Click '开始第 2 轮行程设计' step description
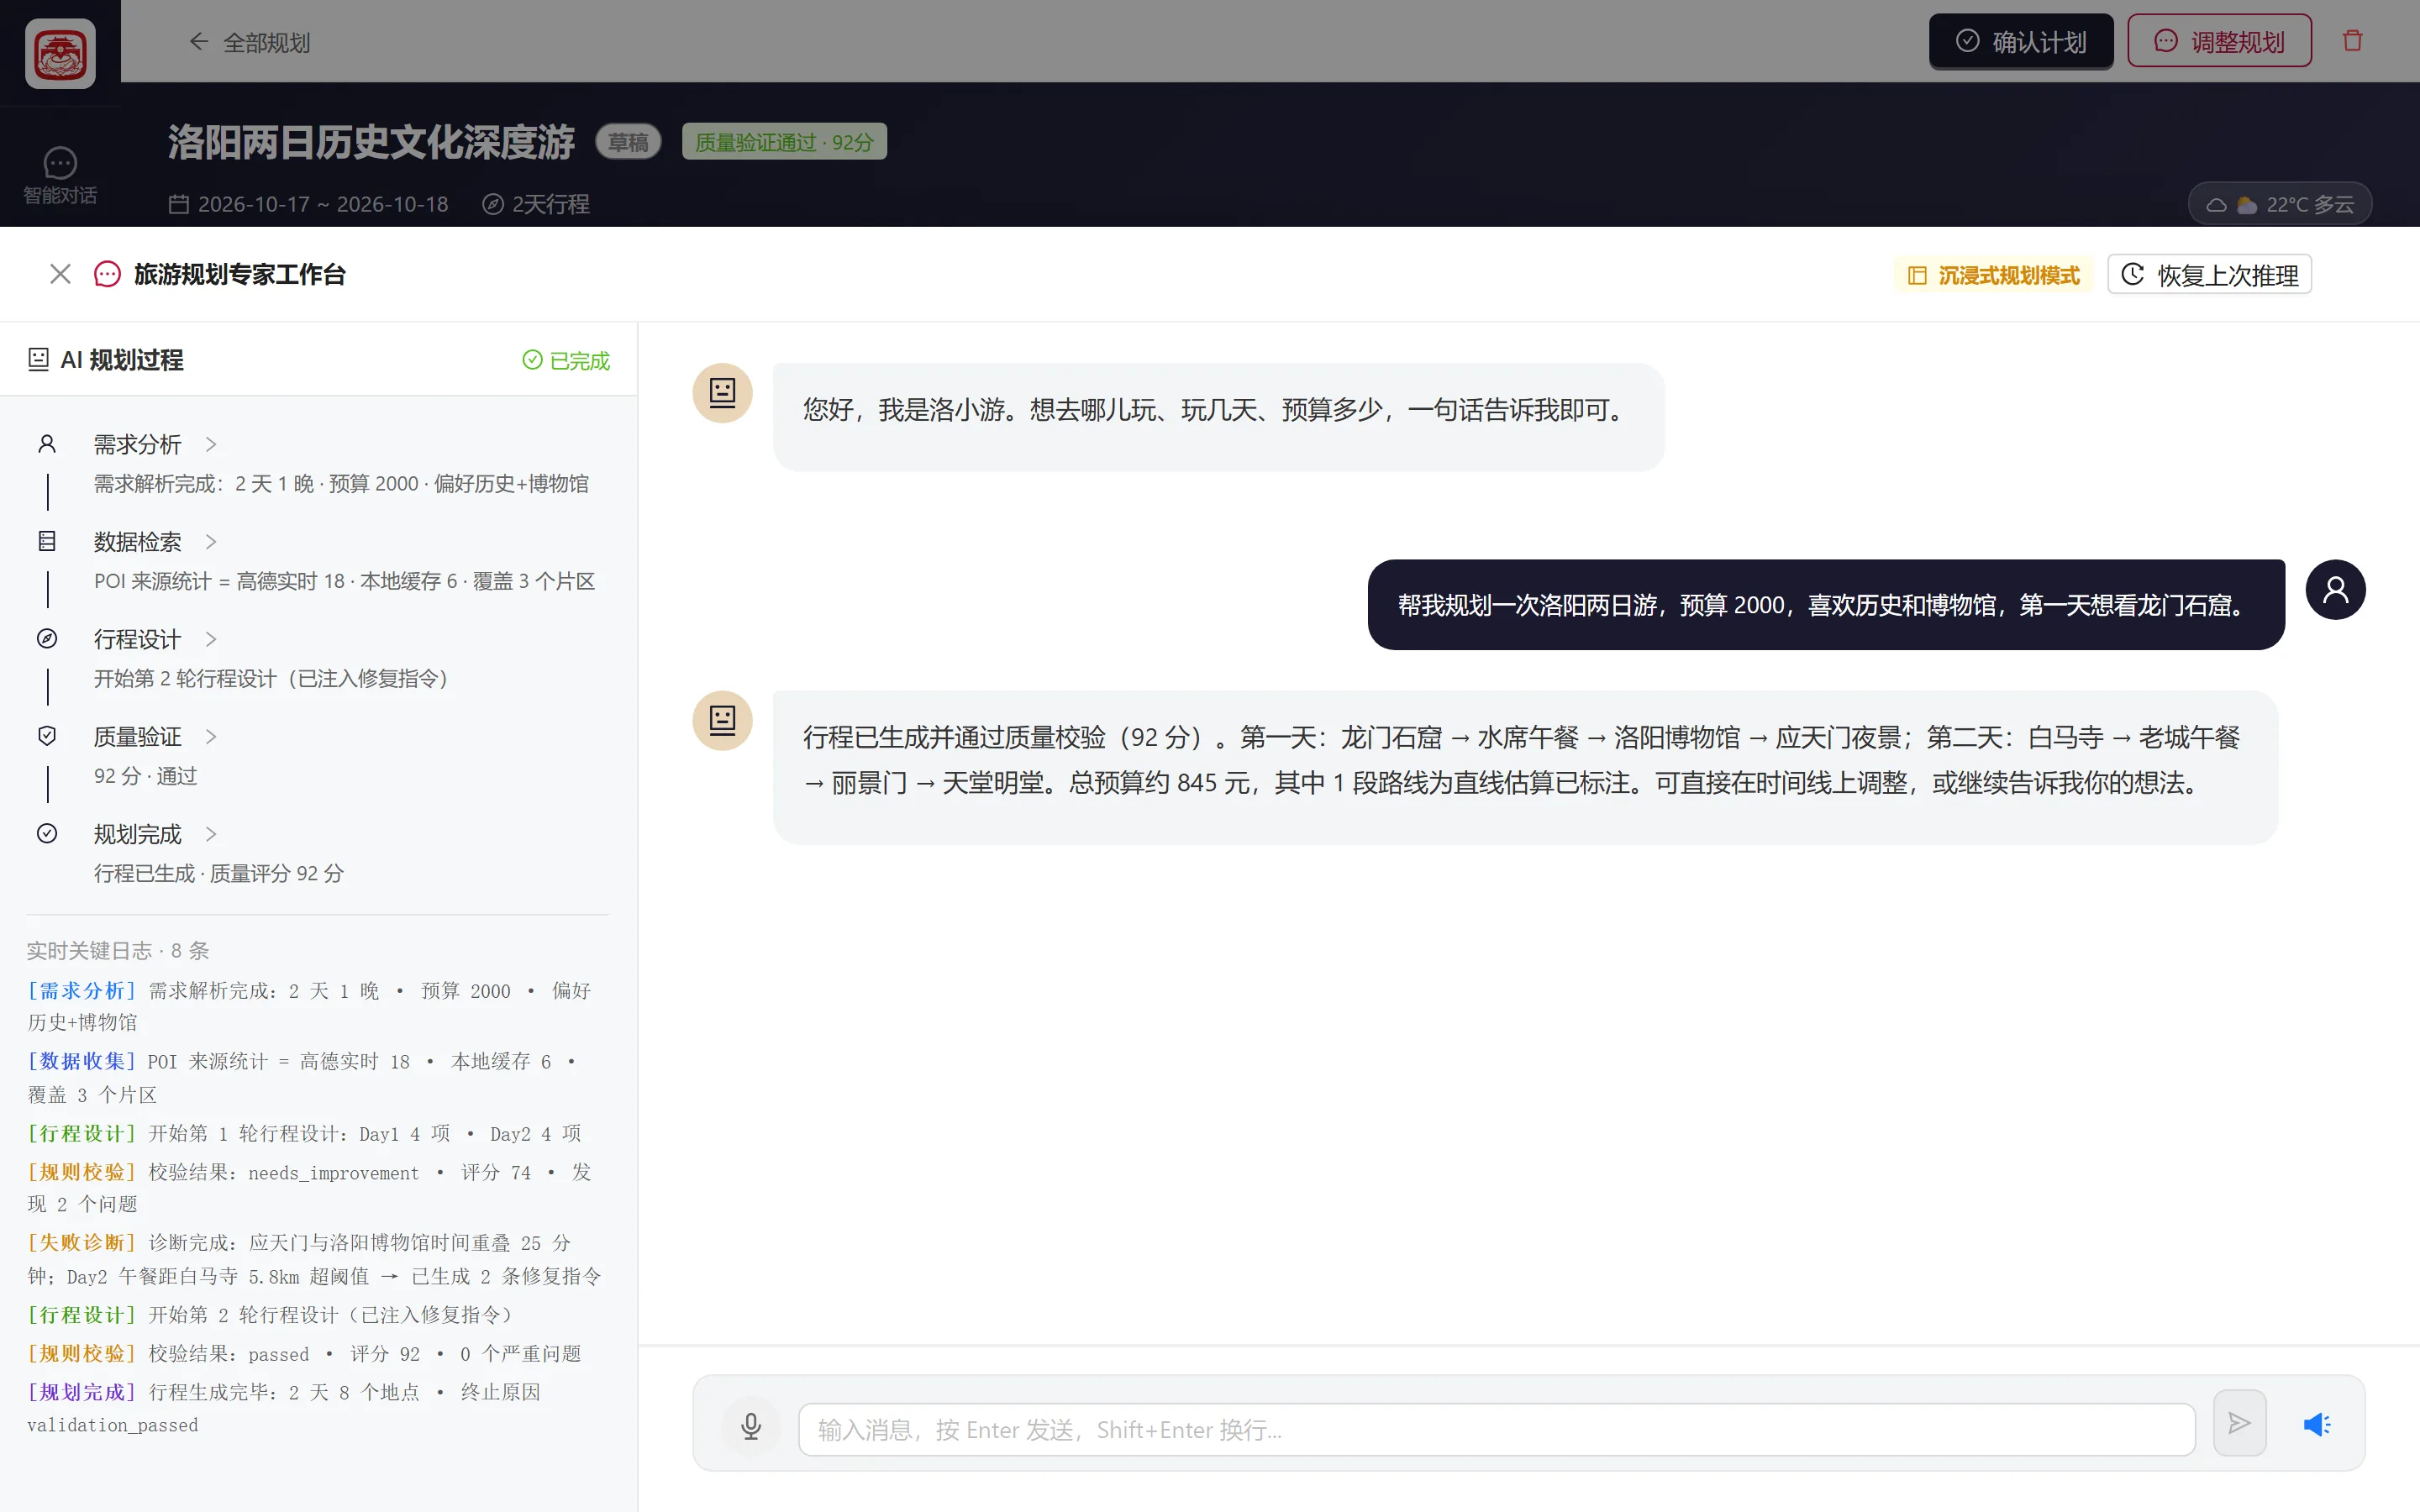This screenshot has height=1512, width=2420. (275, 679)
